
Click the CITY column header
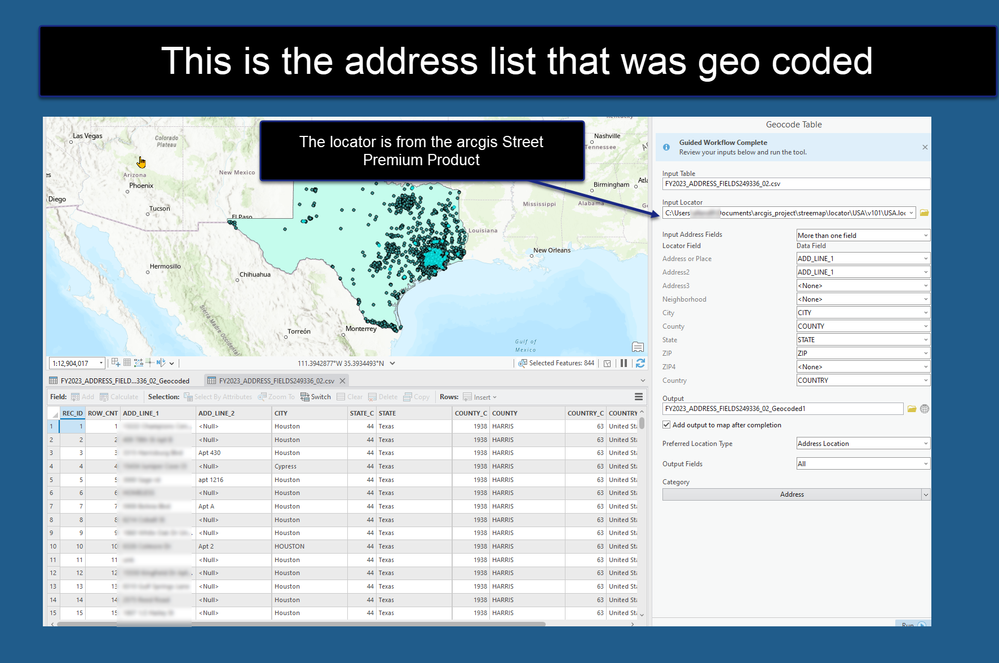click(x=309, y=413)
